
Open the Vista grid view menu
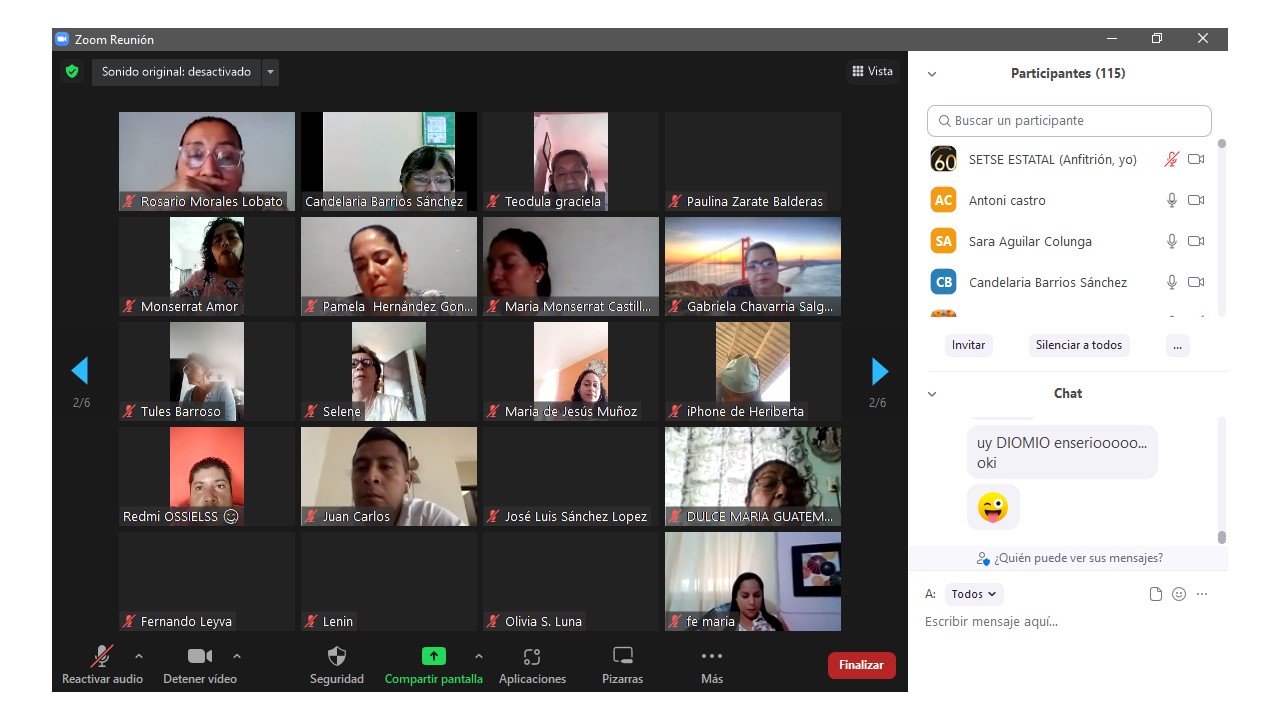(x=872, y=71)
